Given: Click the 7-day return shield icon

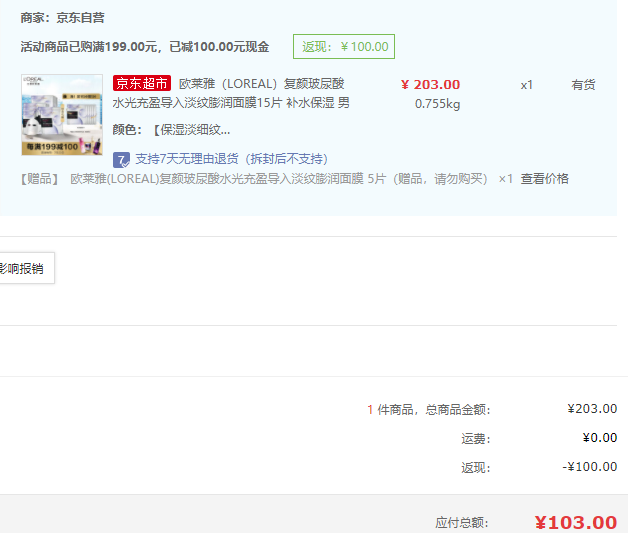Looking at the screenshot, I should [121, 160].
